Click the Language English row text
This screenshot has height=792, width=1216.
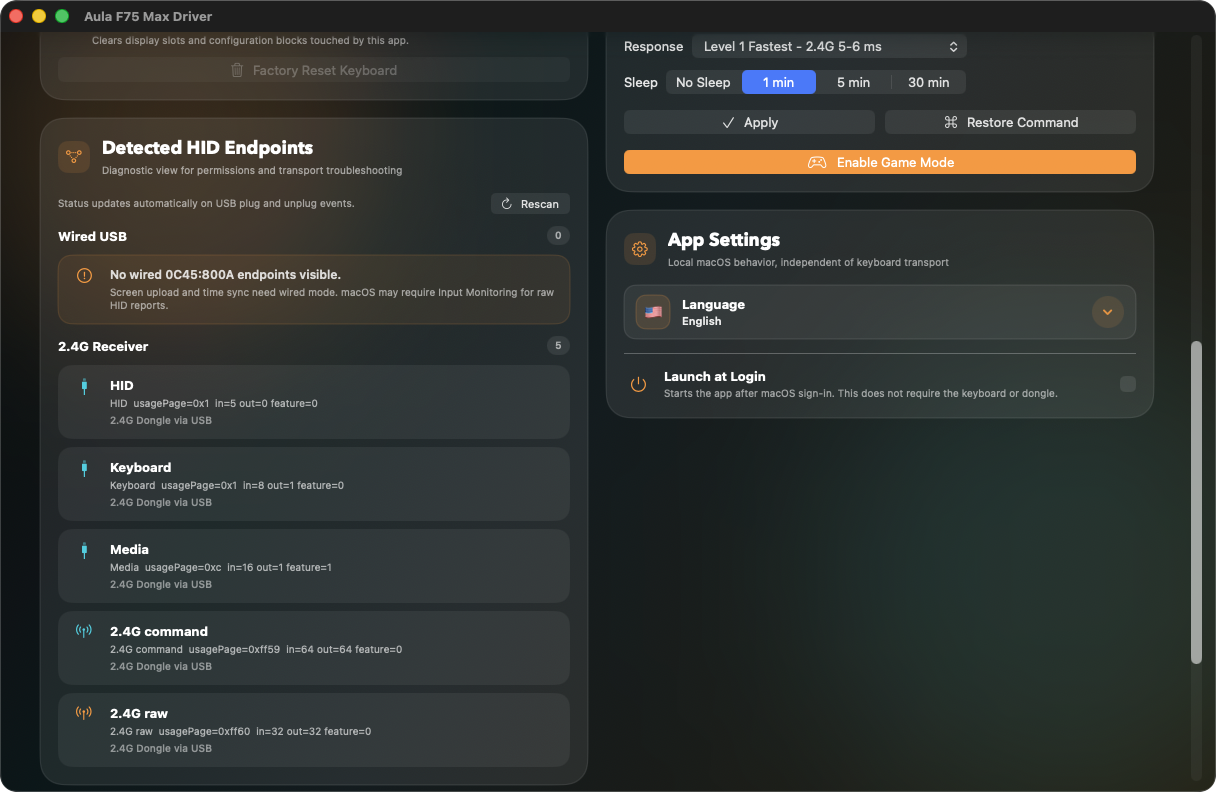click(x=713, y=312)
